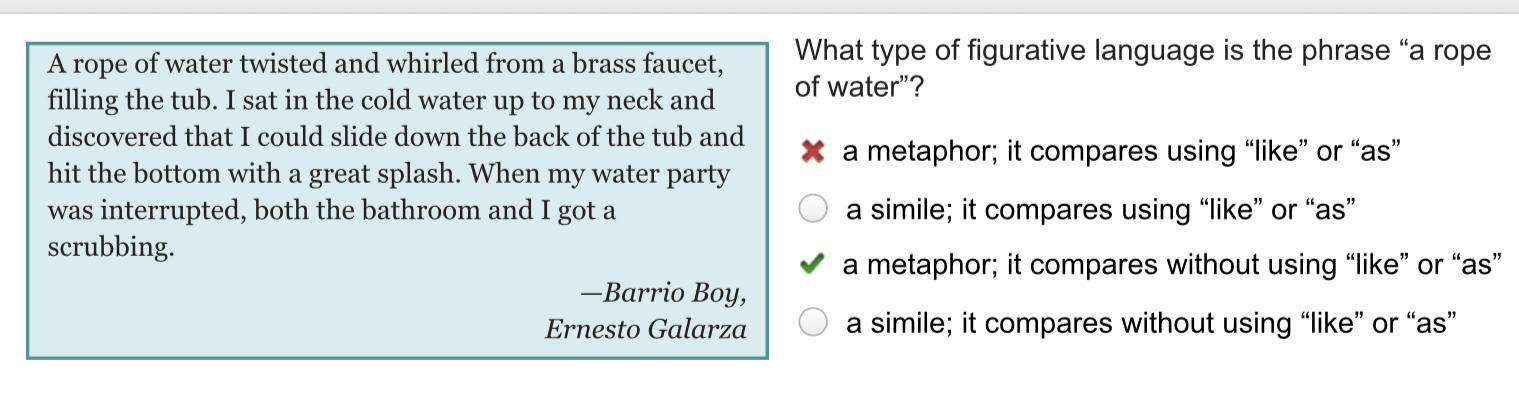Click the author name "Ernesto Galarza"

(x=645, y=329)
